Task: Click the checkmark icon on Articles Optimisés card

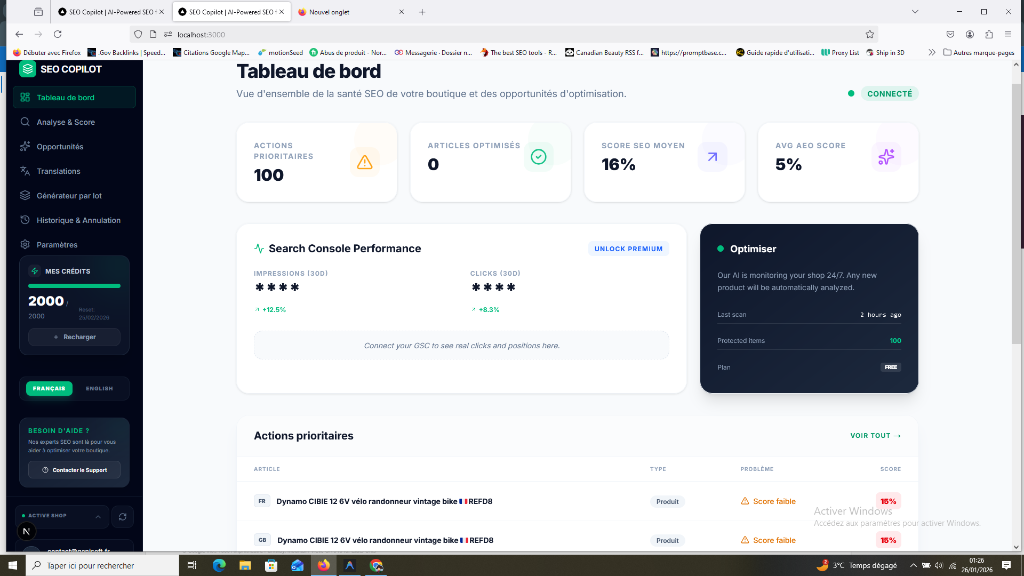Action: coord(540,156)
